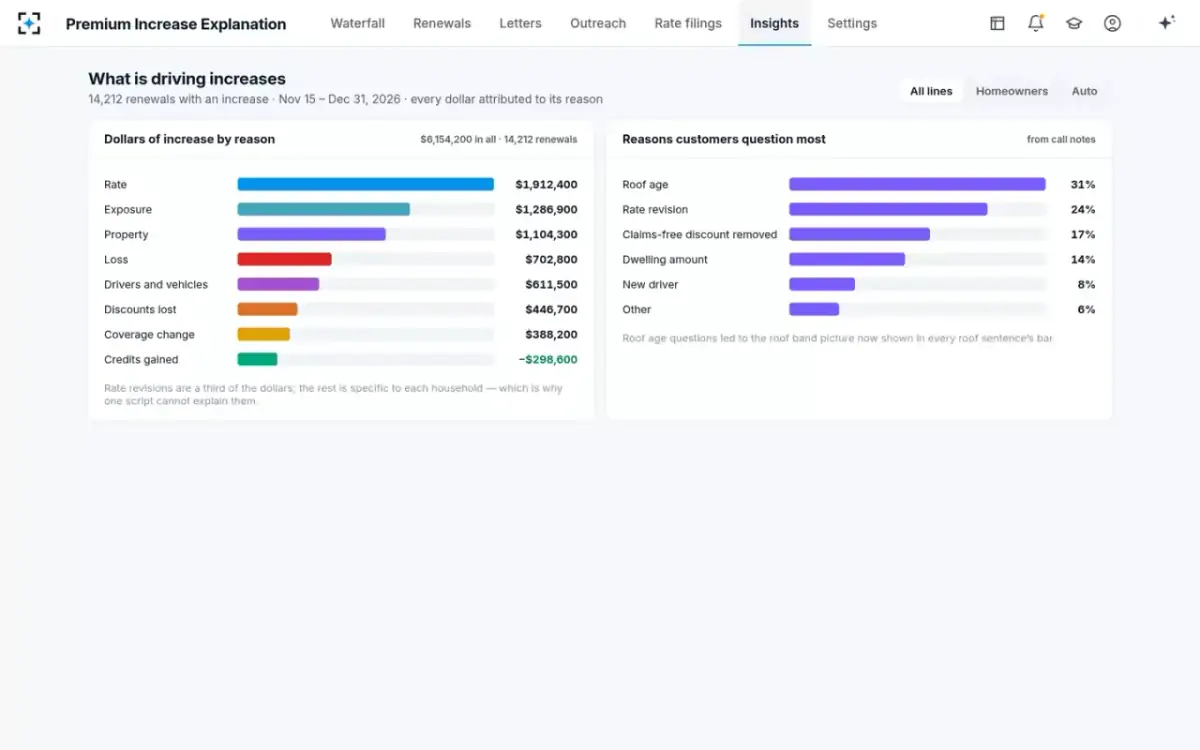Click the What is driving increases heading

tap(187, 79)
